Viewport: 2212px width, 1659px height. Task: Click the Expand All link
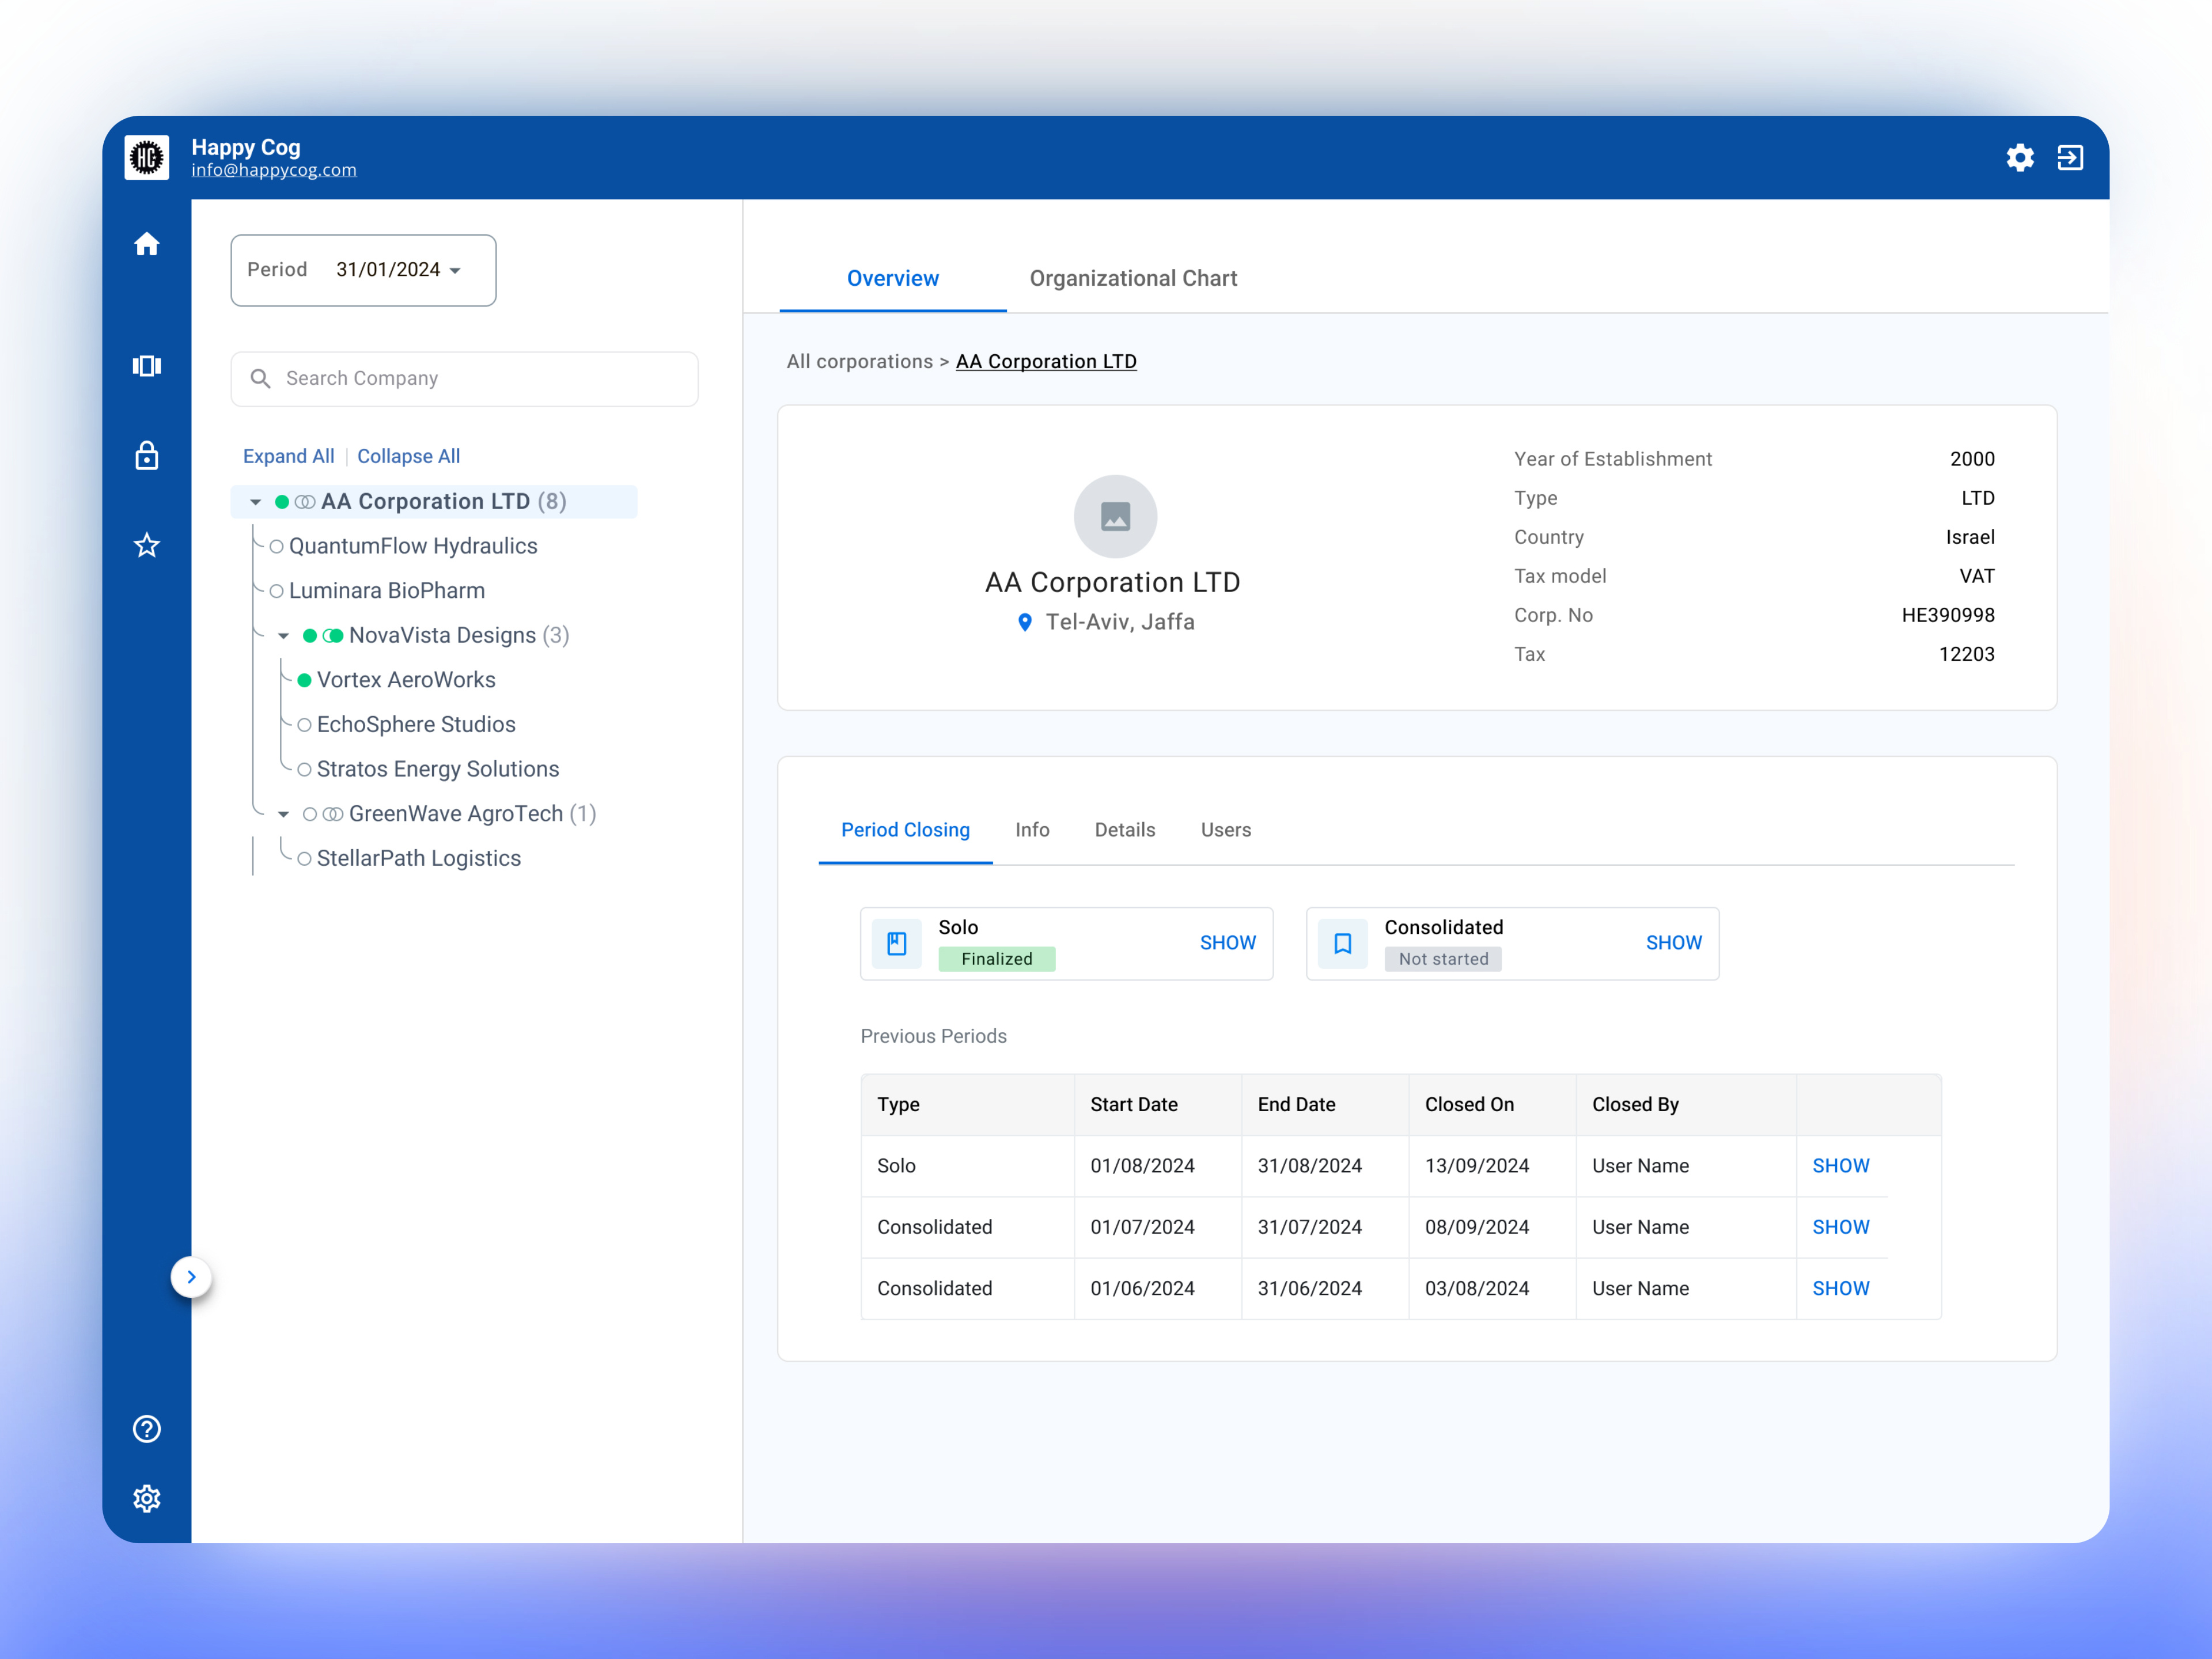(288, 456)
